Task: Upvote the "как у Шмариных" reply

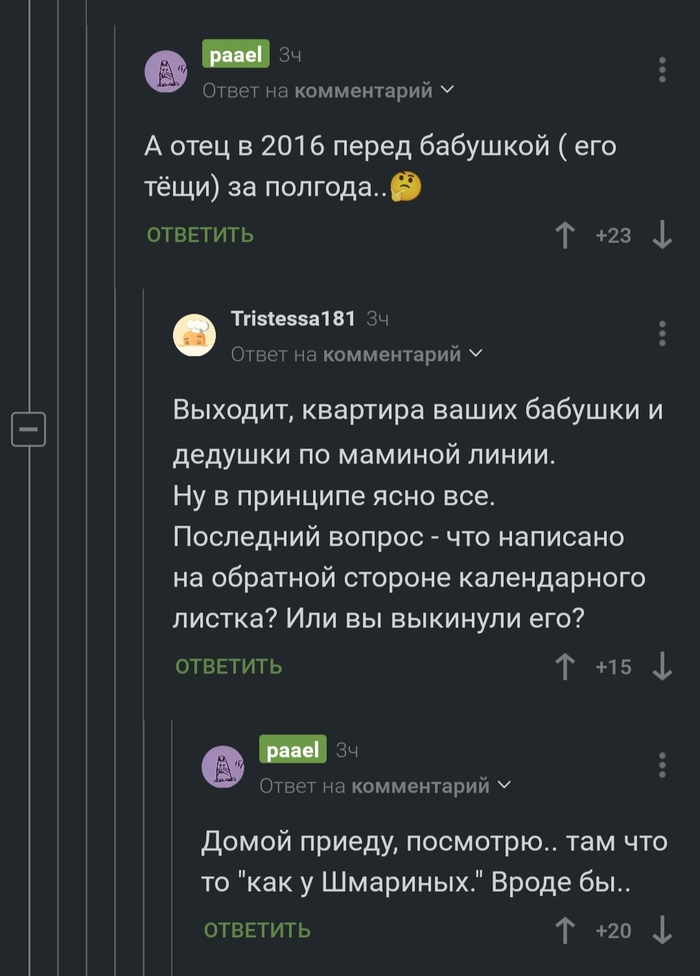Action: click(x=566, y=930)
